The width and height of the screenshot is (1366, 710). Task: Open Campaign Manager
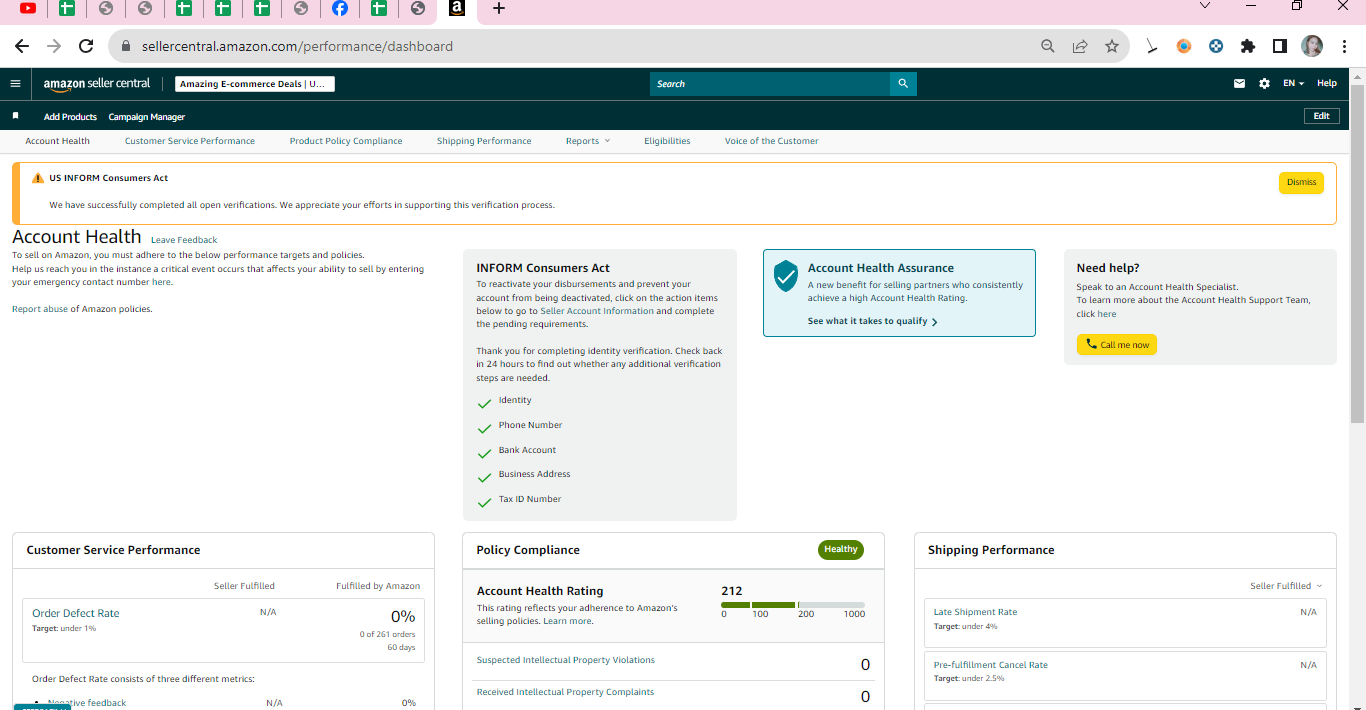147,117
